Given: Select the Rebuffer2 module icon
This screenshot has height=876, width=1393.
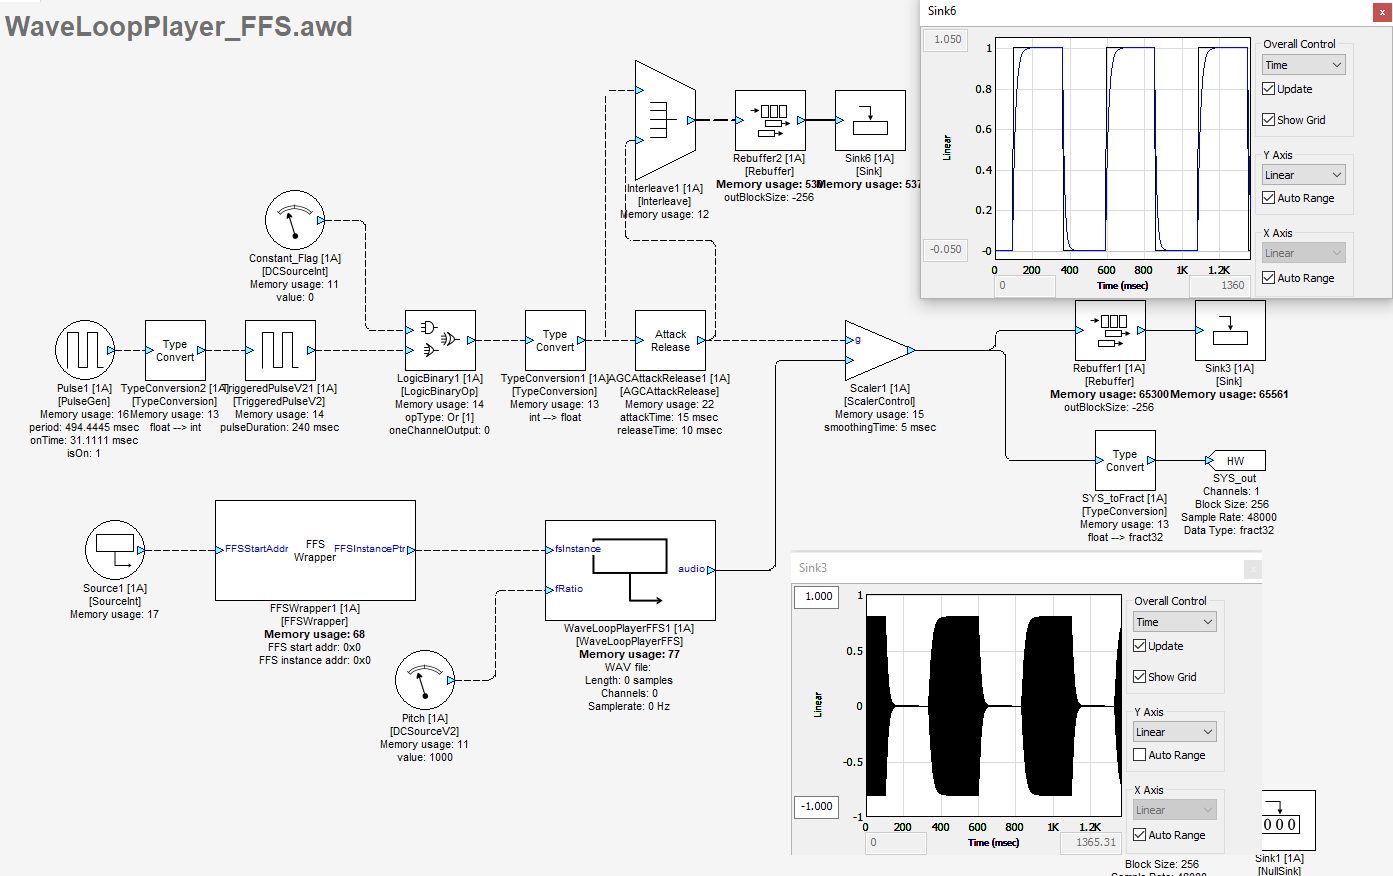Looking at the screenshot, I should click(x=770, y=120).
